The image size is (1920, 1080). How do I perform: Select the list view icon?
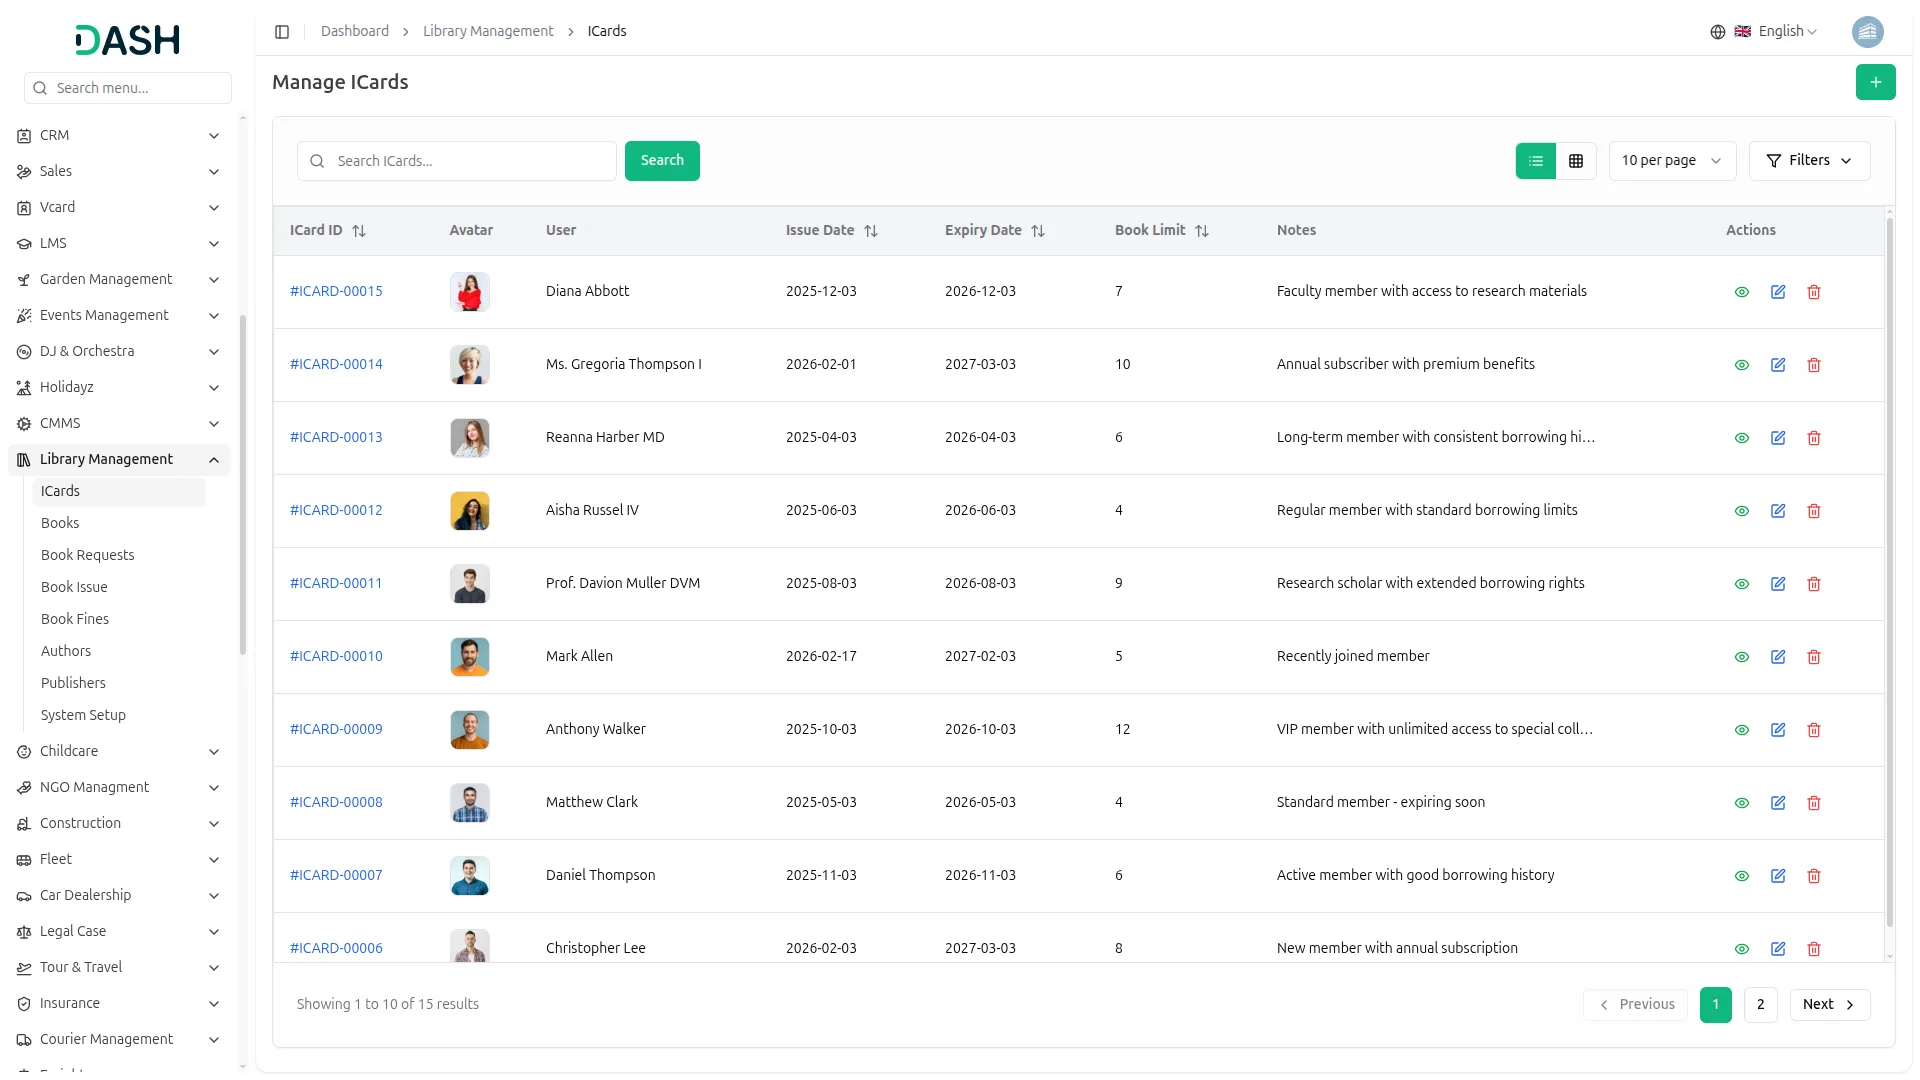coord(1536,161)
